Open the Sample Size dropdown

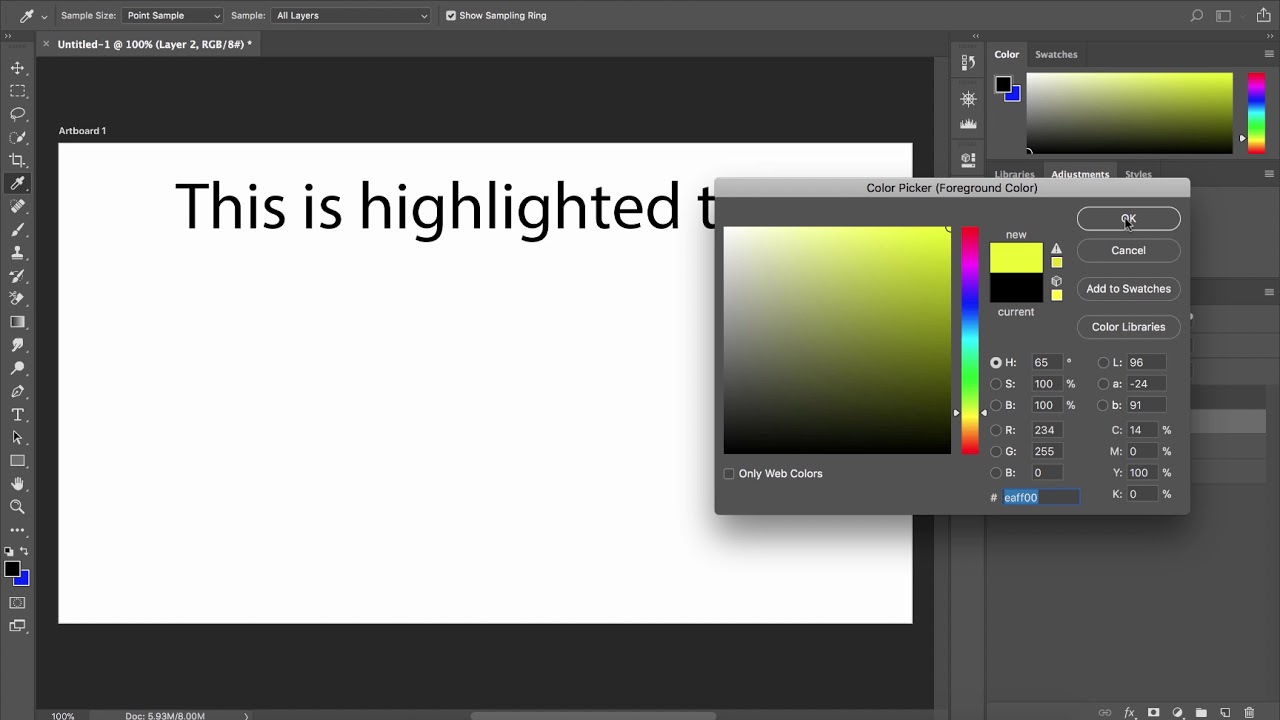[x=172, y=16]
